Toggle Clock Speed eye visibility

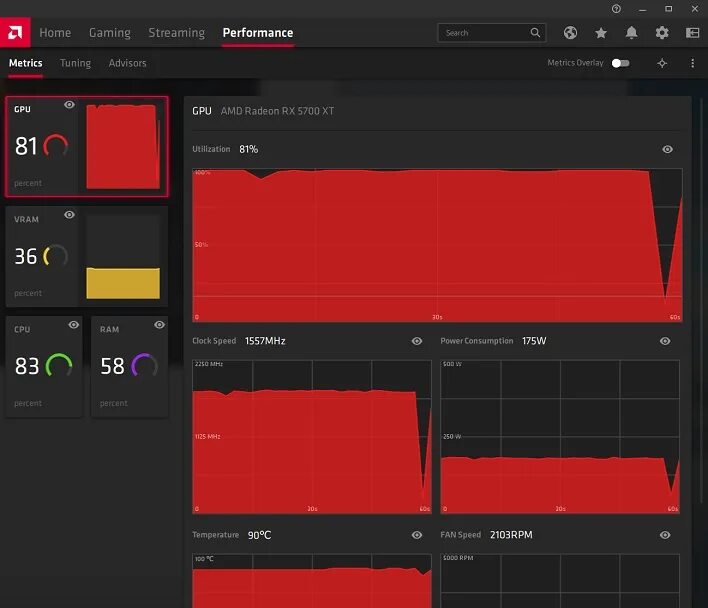(x=417, y=341)
